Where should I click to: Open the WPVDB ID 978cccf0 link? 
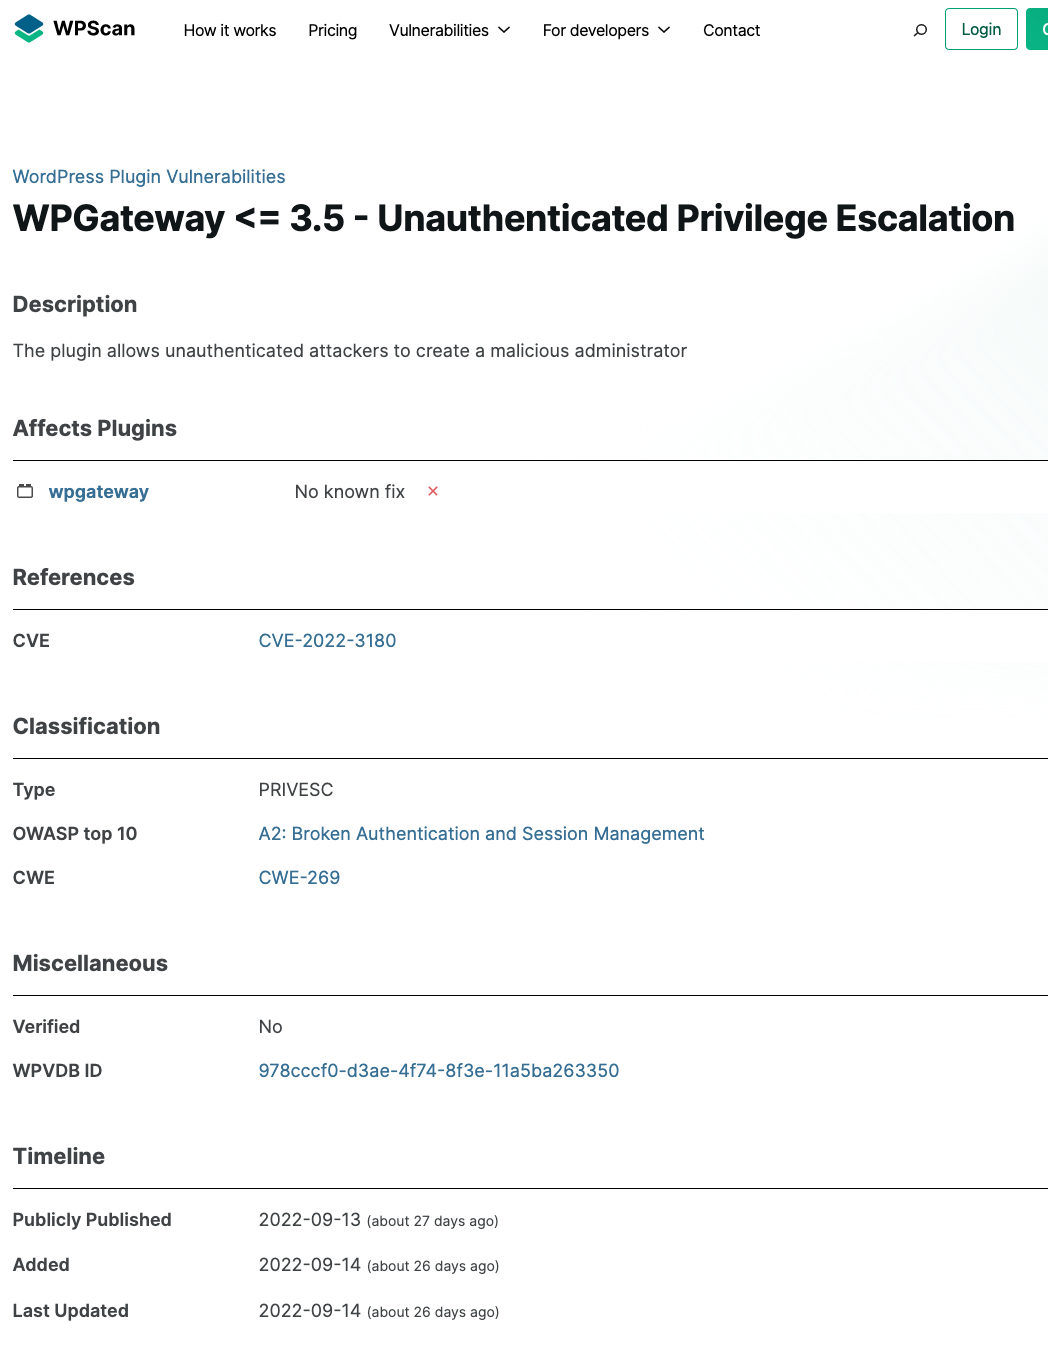coord(439,1071)
